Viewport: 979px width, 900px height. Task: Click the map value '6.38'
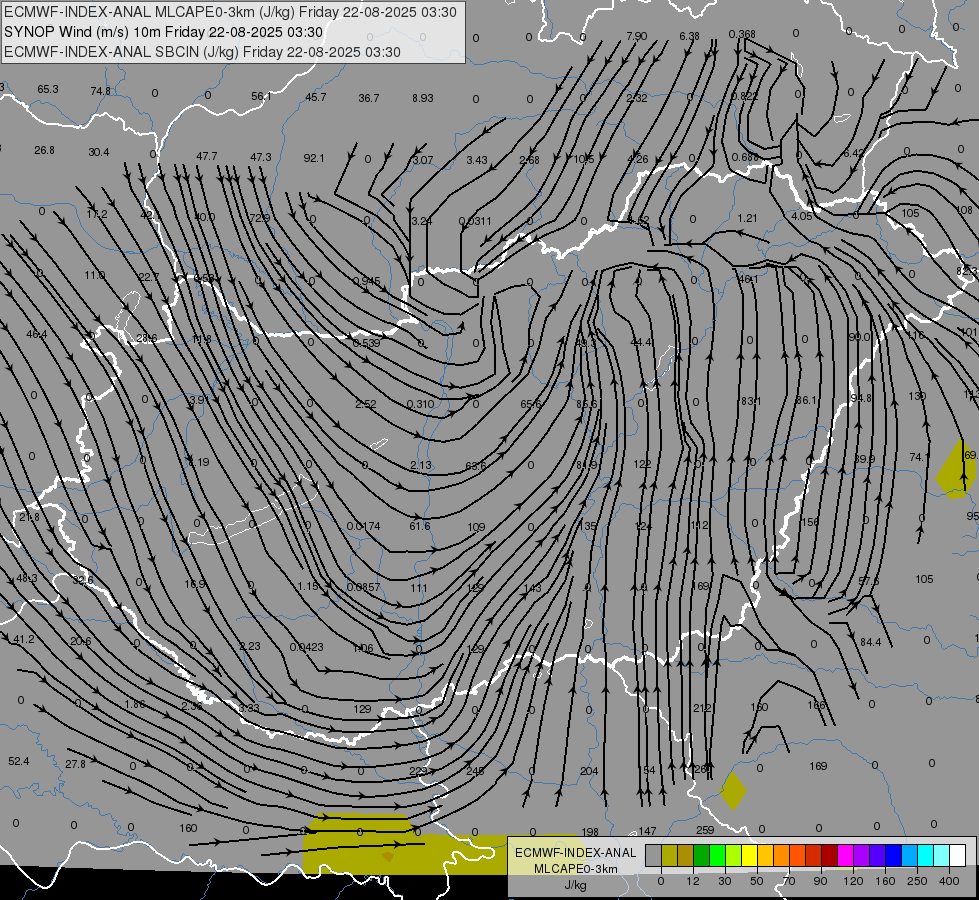click(689, 36)
